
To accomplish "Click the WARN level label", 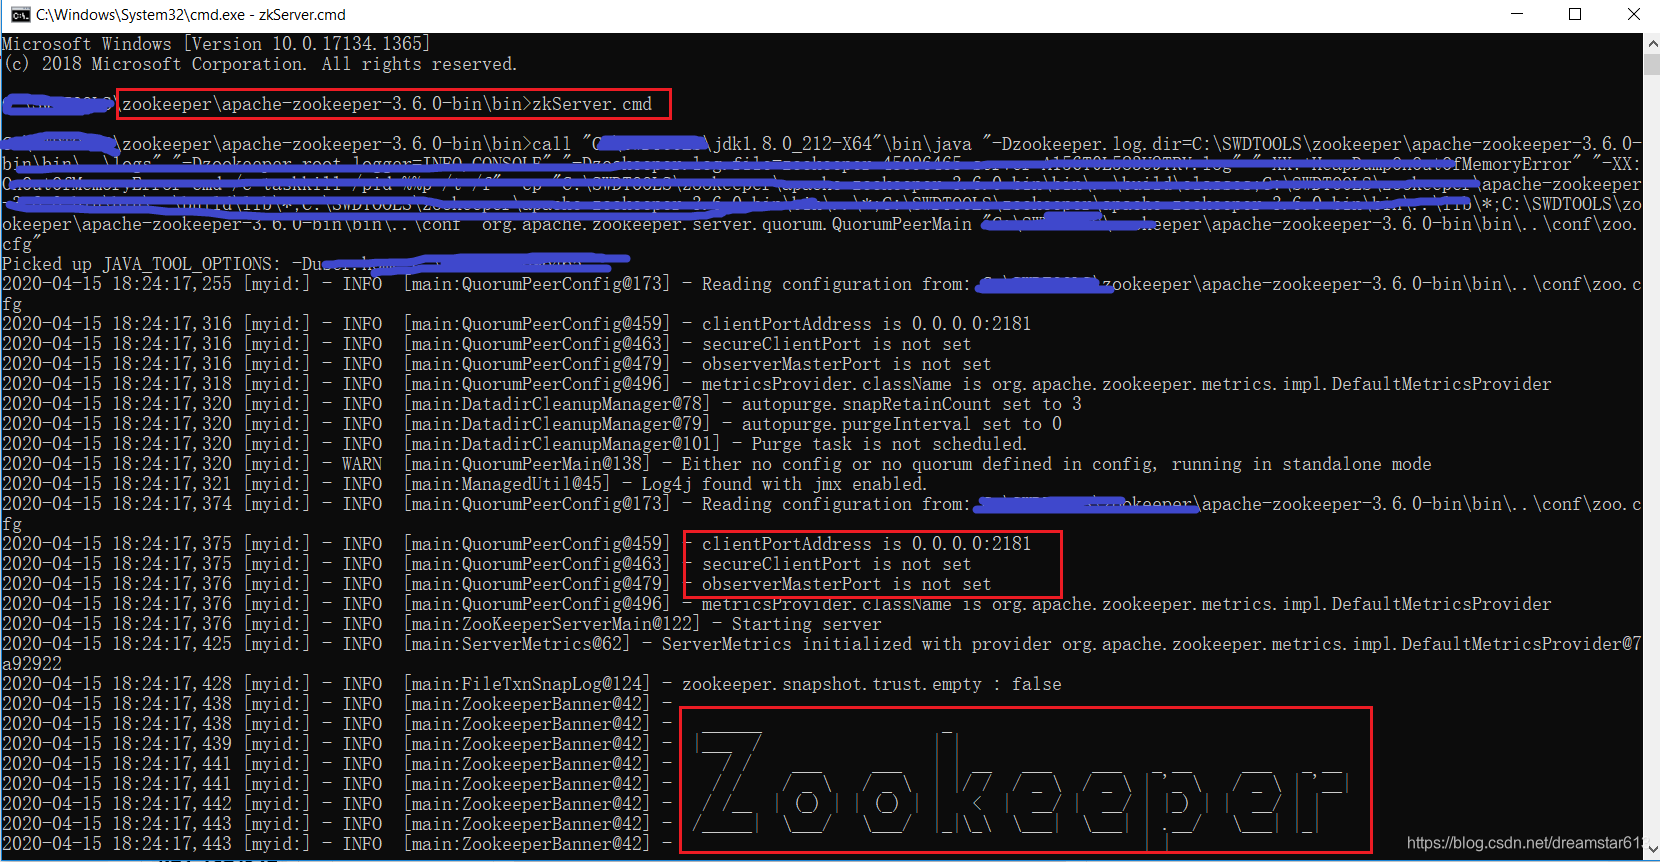I will coord(362,464).
